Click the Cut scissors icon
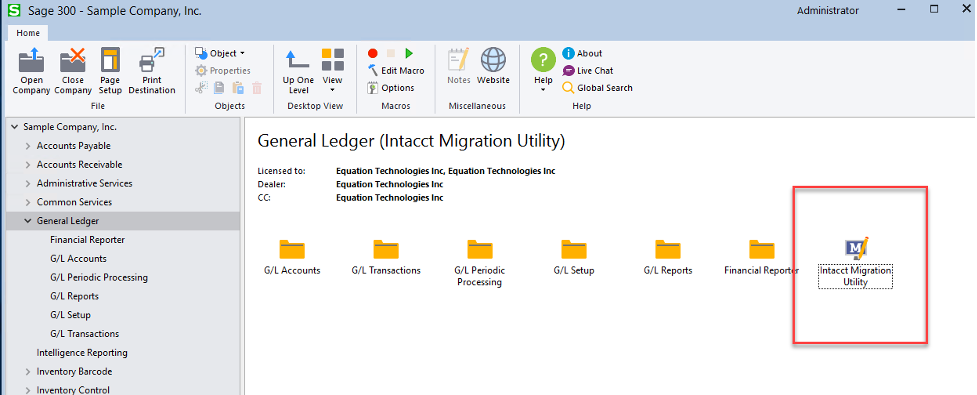 (201, 88)
